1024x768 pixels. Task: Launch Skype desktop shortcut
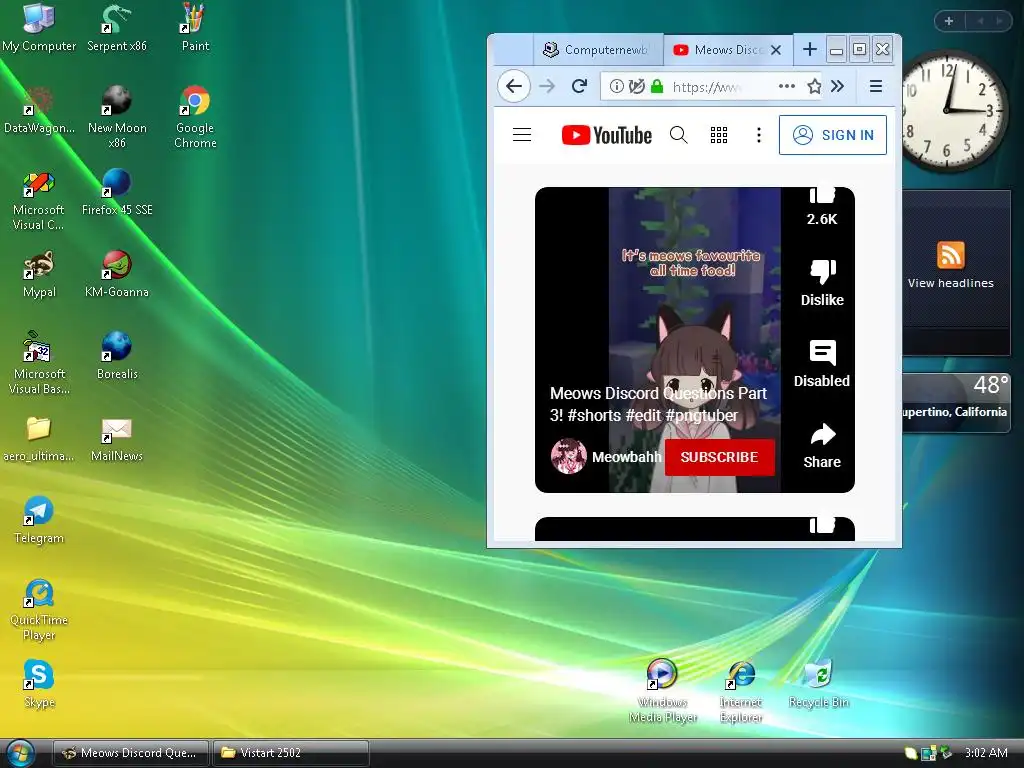coord(39,684)
